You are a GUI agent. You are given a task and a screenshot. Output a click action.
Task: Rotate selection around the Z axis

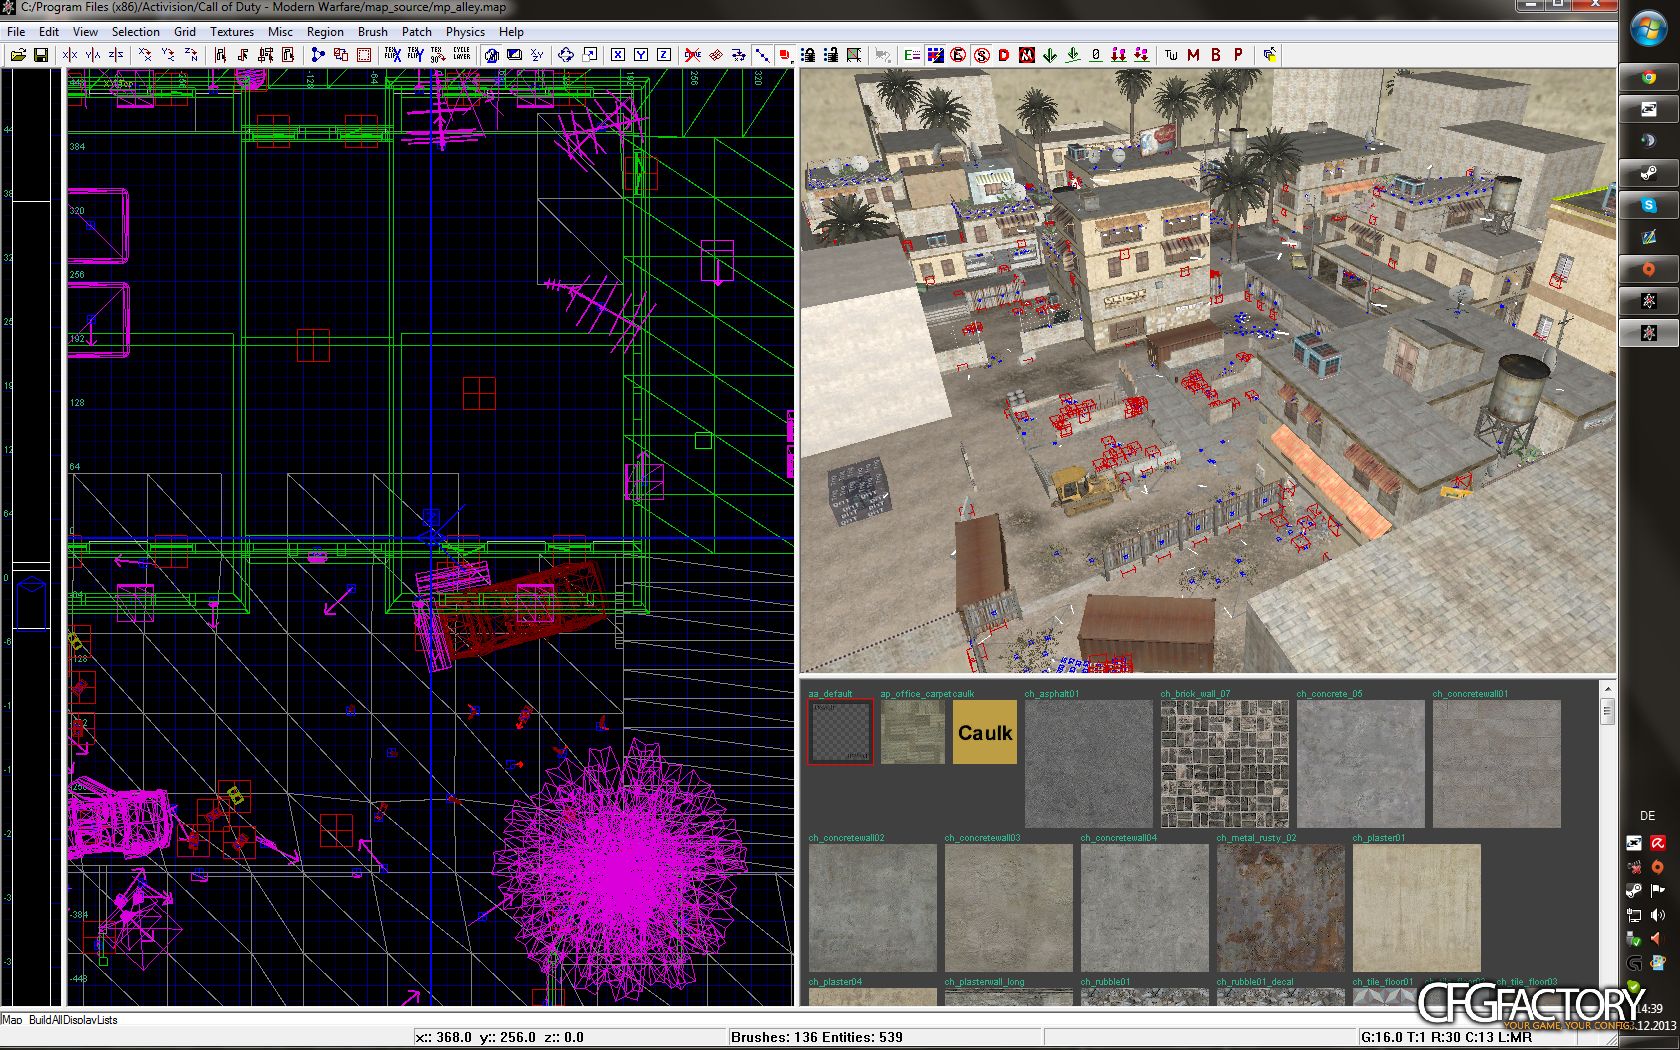click(191, 55)
